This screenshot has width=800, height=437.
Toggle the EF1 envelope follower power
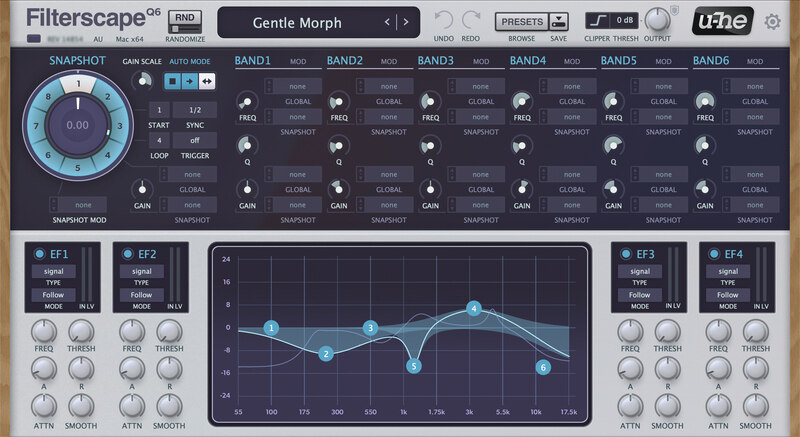tap(40, 253)
